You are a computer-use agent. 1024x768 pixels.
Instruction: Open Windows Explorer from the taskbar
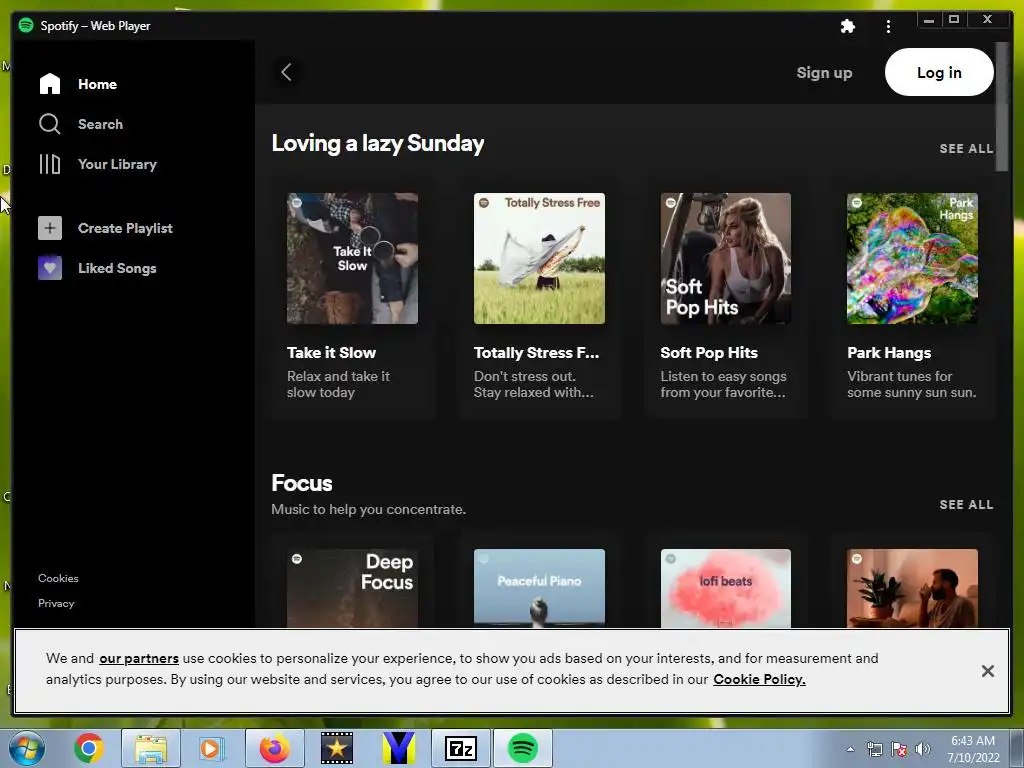[x=151, y=748]
